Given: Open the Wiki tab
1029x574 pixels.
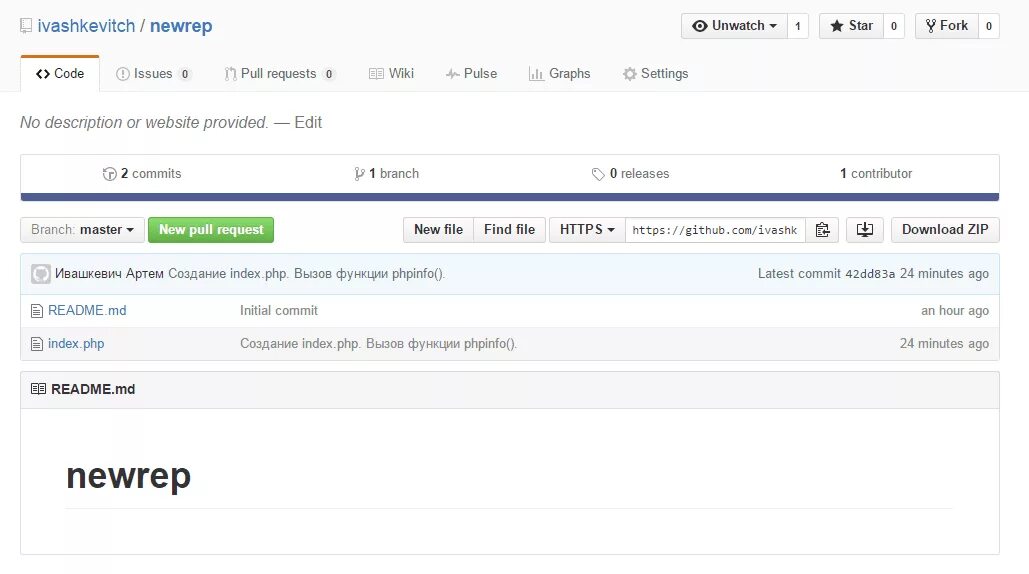Looking at the screenshot, I should (x=391, y=73).
